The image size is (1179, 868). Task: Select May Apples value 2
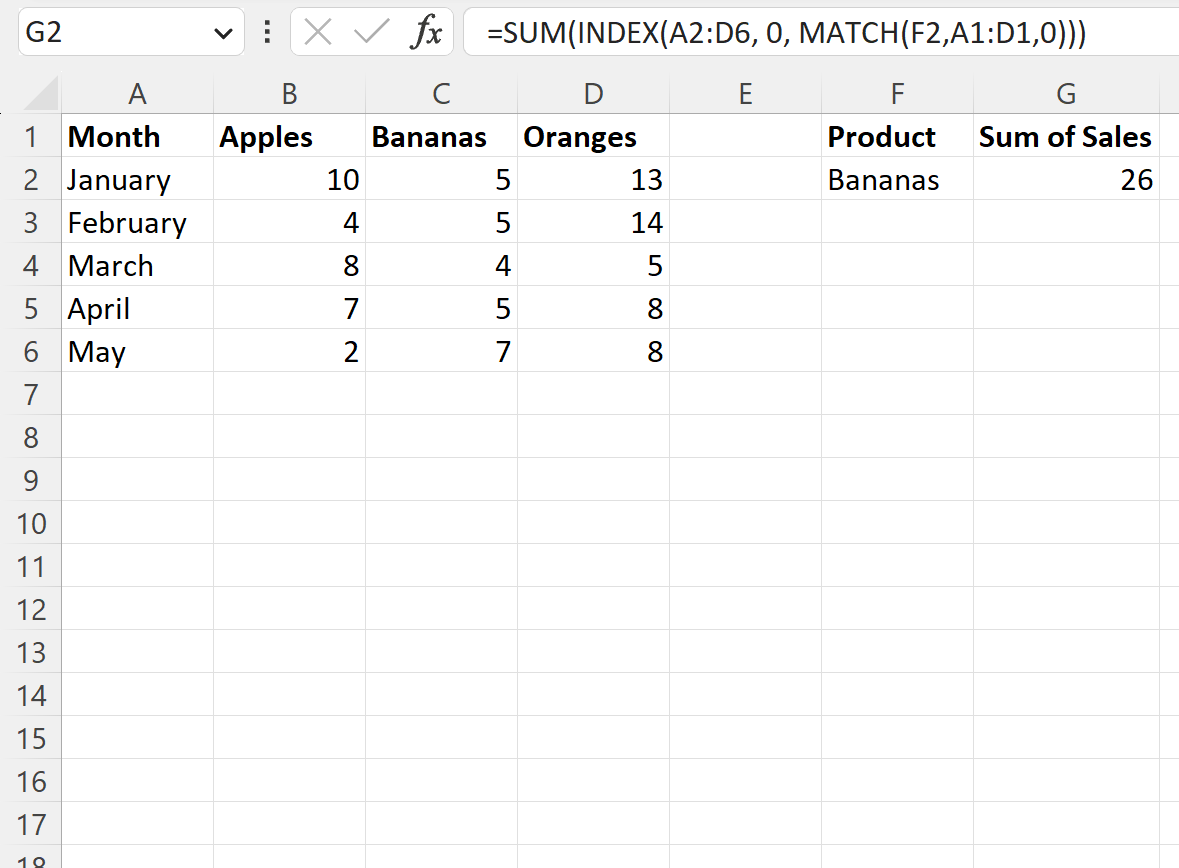(x=289, y=351)
